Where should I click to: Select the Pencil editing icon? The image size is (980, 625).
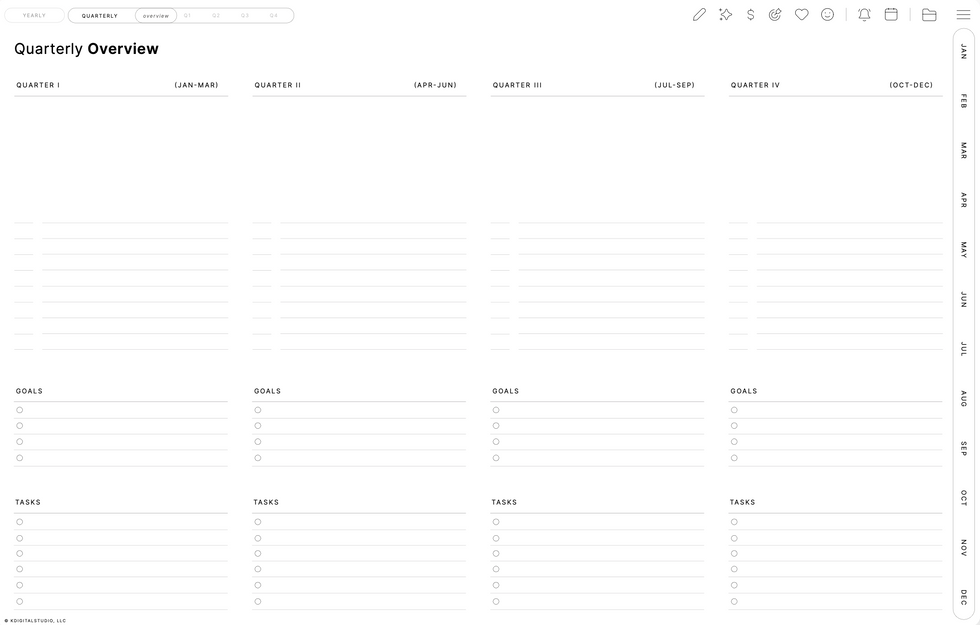pyautogui.click(x=699, y=14)
